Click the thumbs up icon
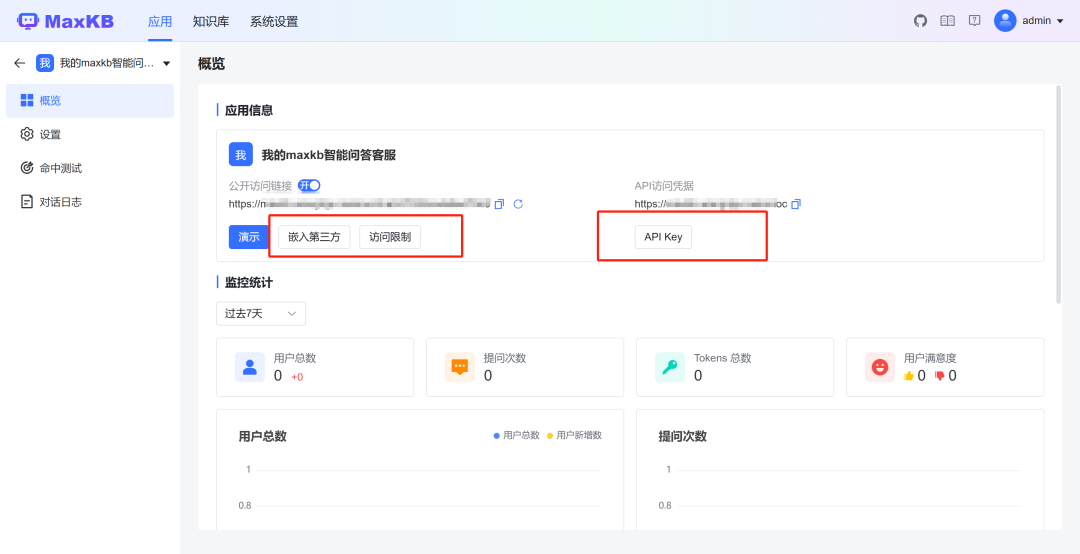This screenshot has width=1080, height=554. tap(909, 376)
